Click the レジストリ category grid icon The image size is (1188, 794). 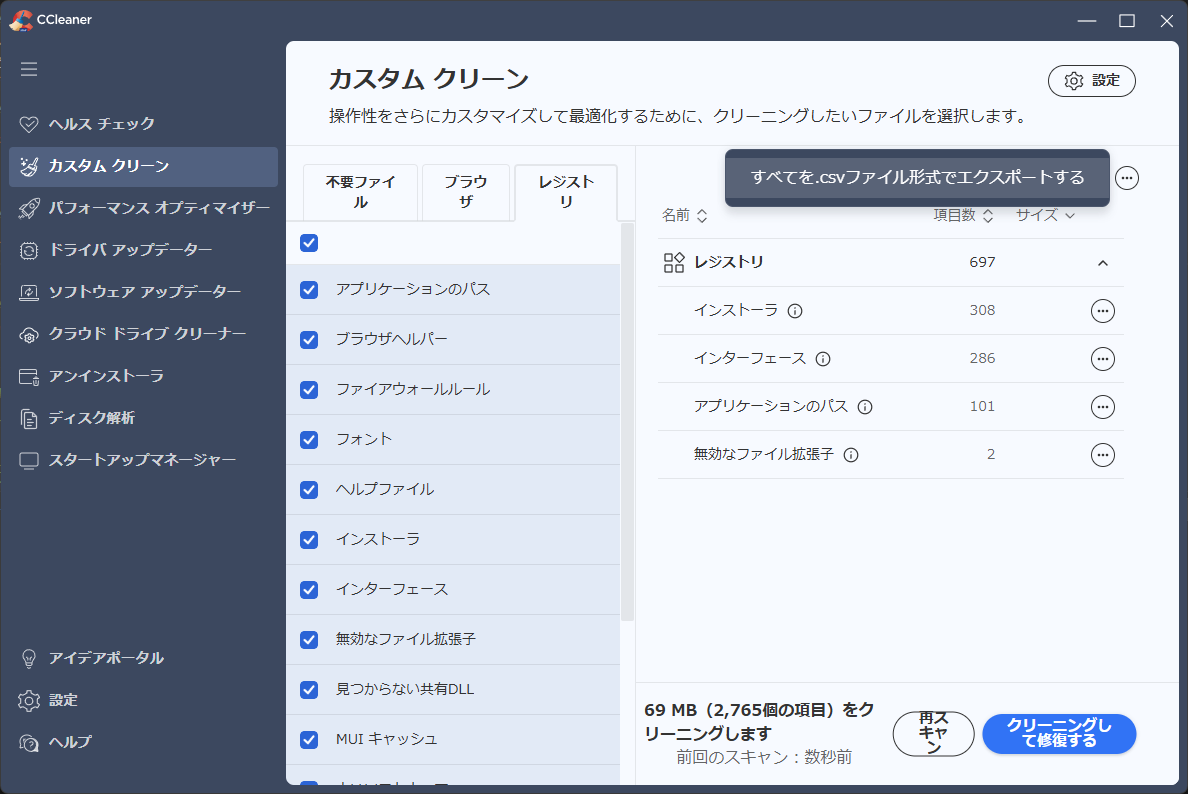[x=674, y=263]
